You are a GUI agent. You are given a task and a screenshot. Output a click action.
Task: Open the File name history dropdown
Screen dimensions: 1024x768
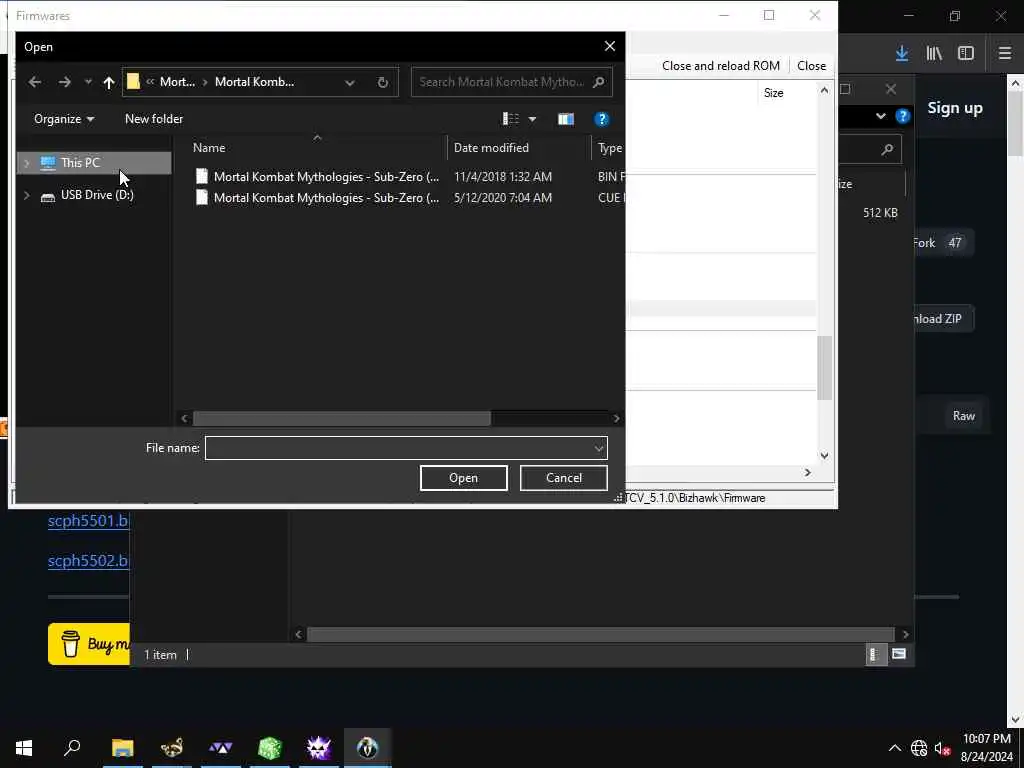[598, 448]
